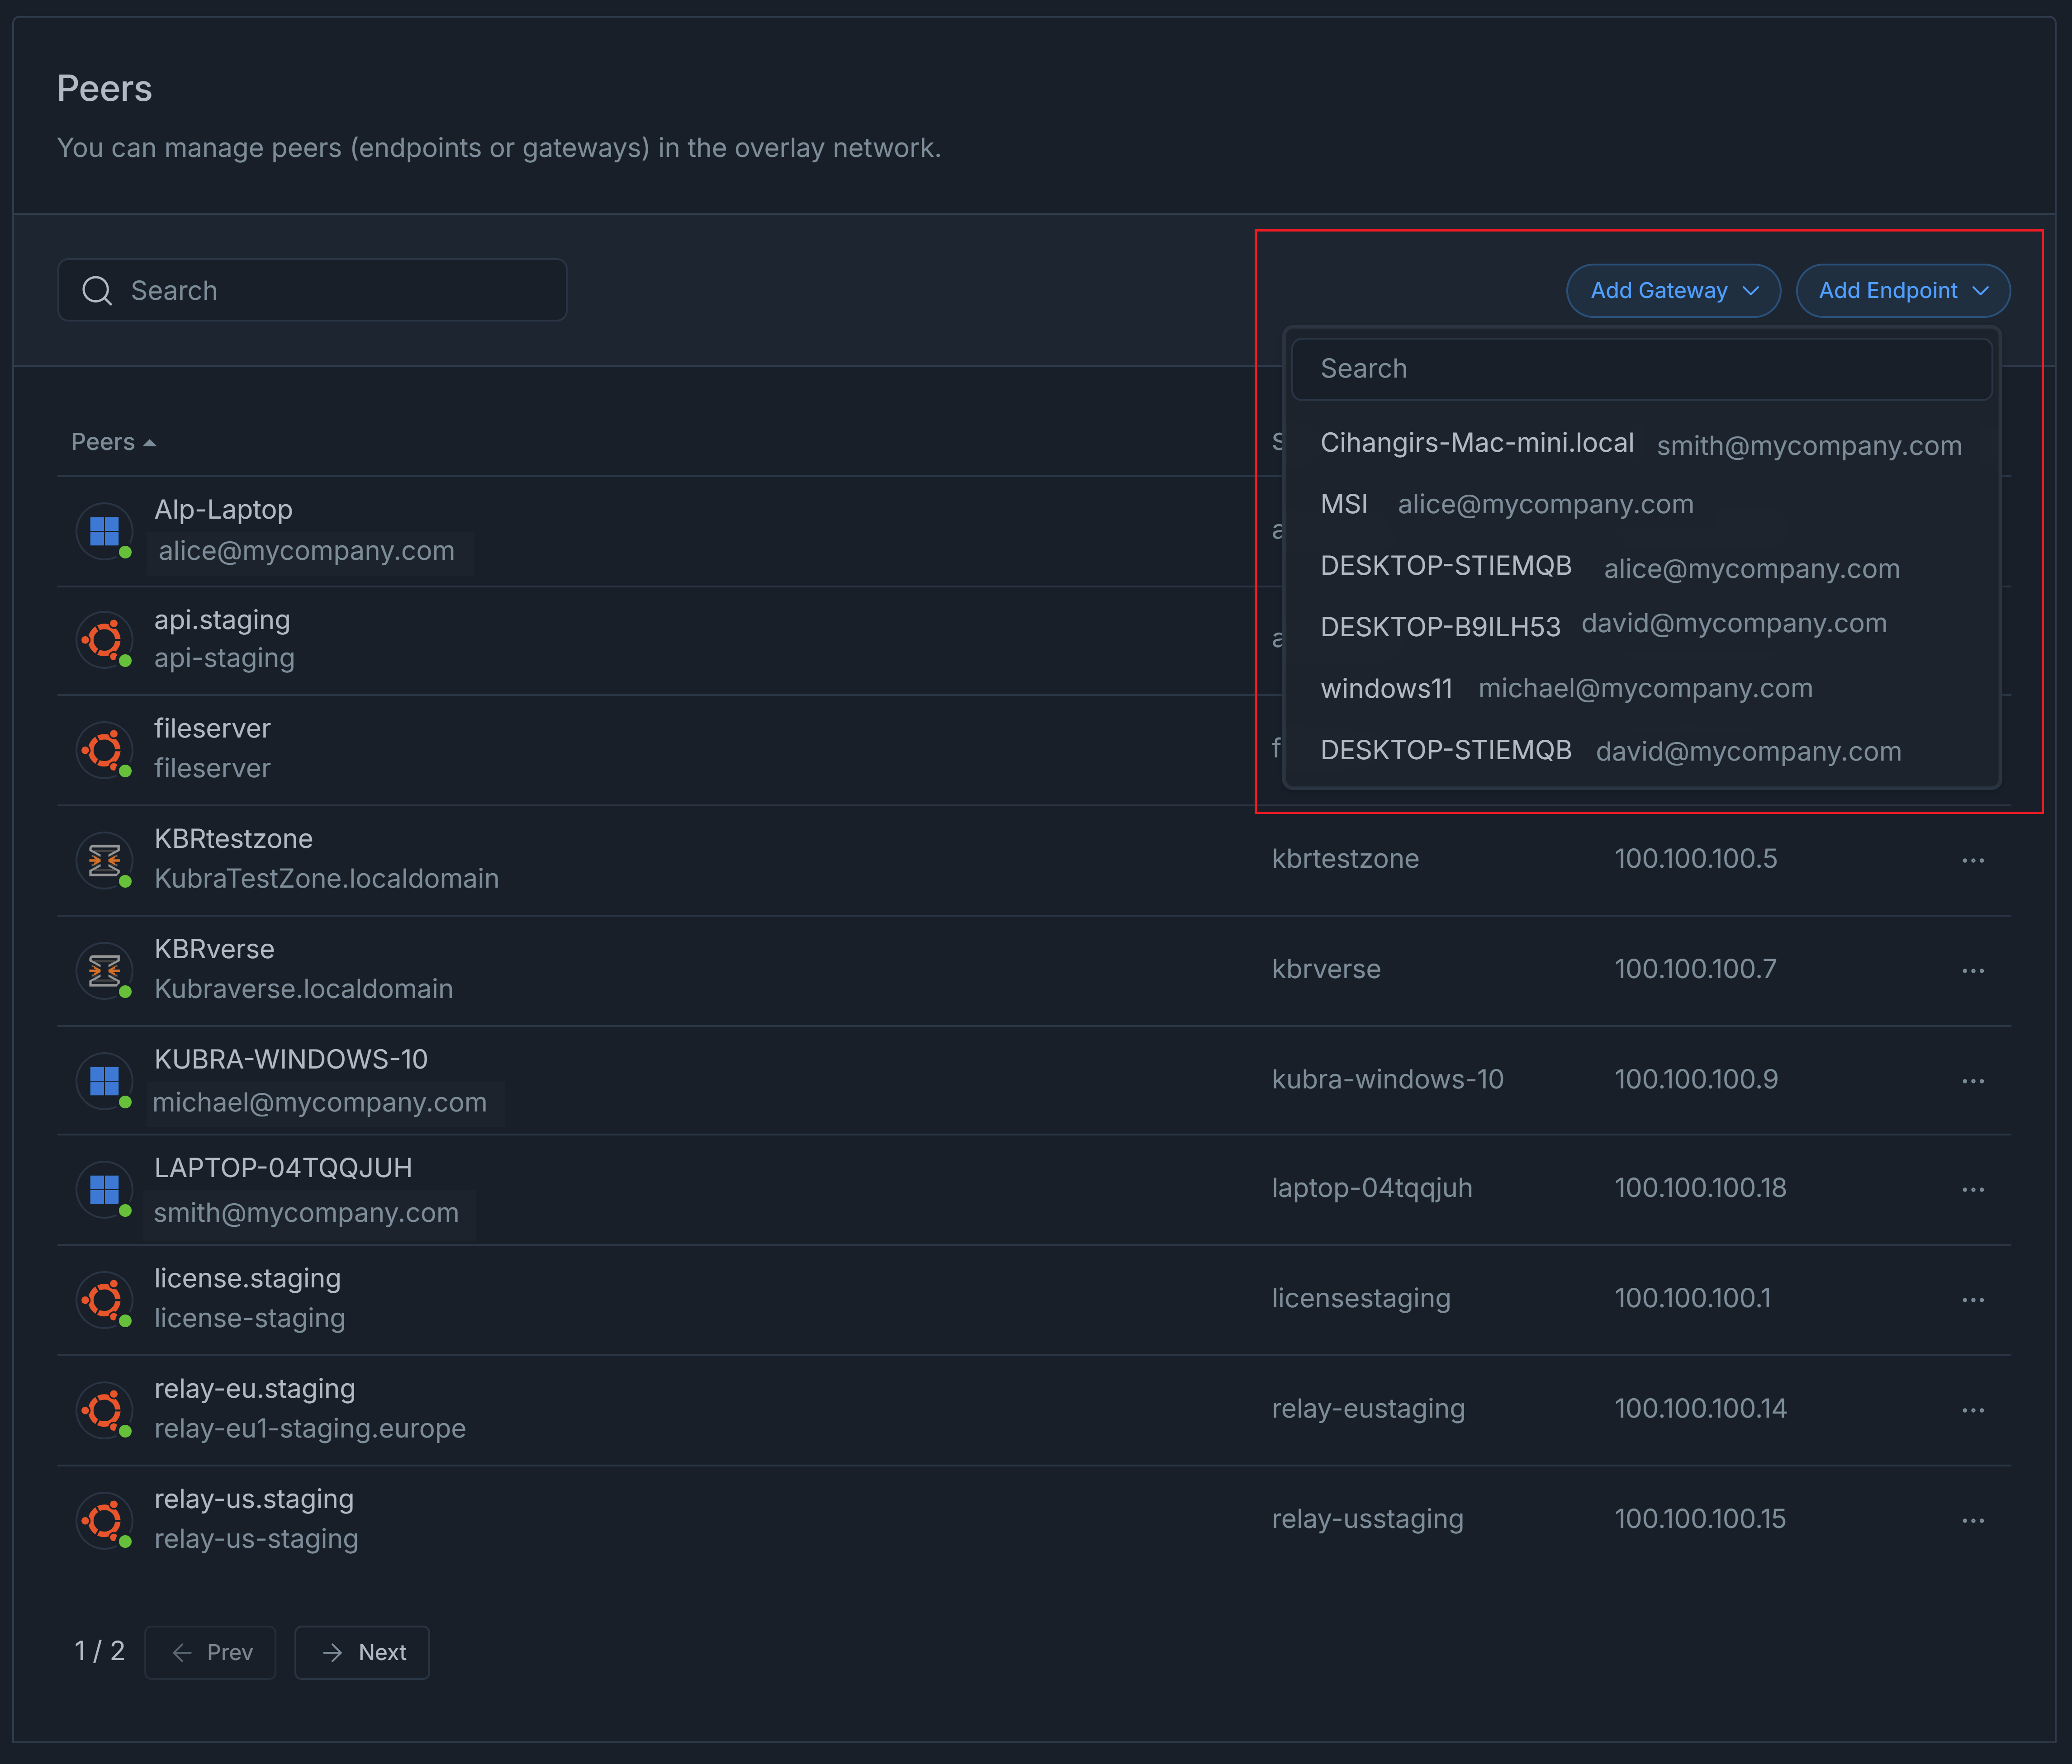Screen dimensions: 2072x1764
Task: Click the Ubuntu icon for relay-eu.staging
Action: pyautogui.click(x=104, y=1410)
